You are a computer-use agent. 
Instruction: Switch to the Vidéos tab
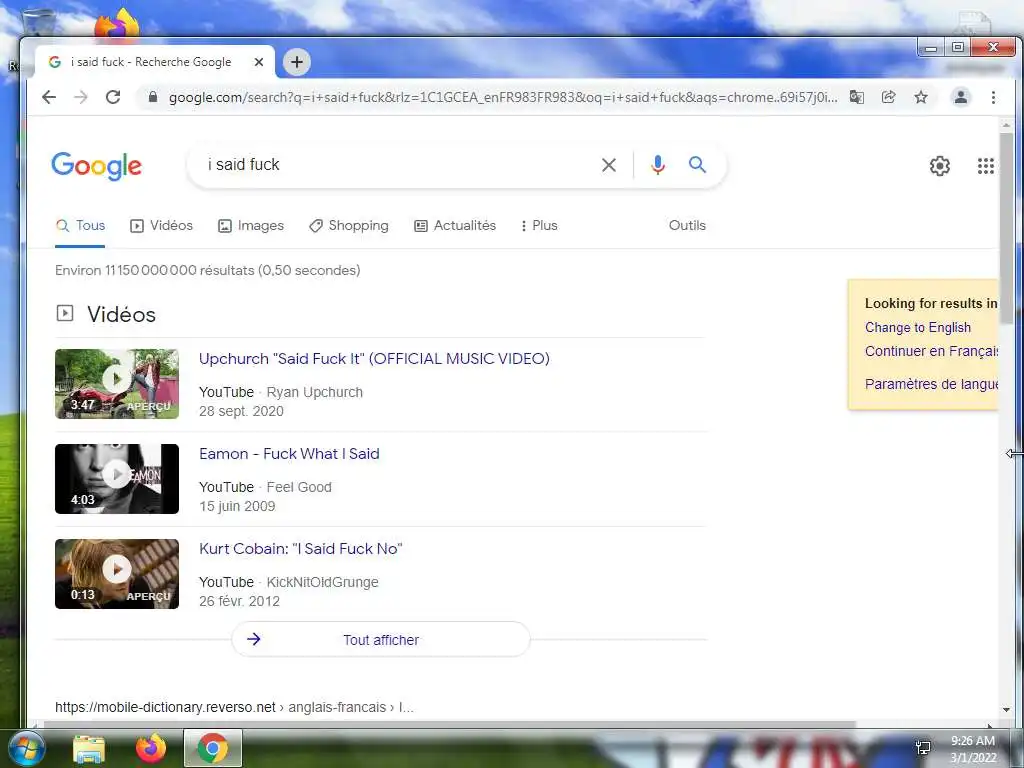click(x=161, y=225)
